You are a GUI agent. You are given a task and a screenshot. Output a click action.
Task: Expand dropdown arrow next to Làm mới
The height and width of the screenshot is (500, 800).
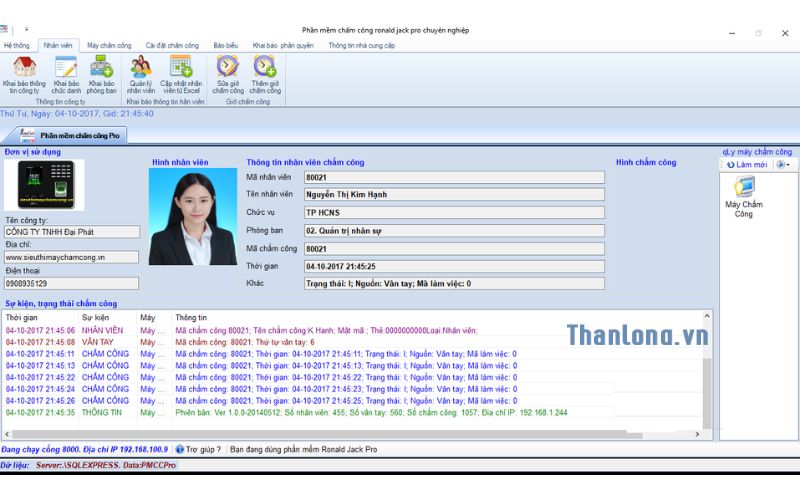[x=782, y=165]
